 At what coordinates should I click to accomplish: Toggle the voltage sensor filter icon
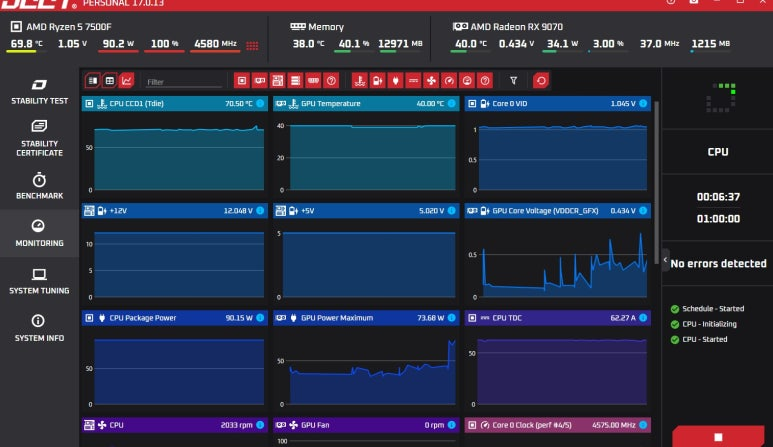[x=378, y=81]
